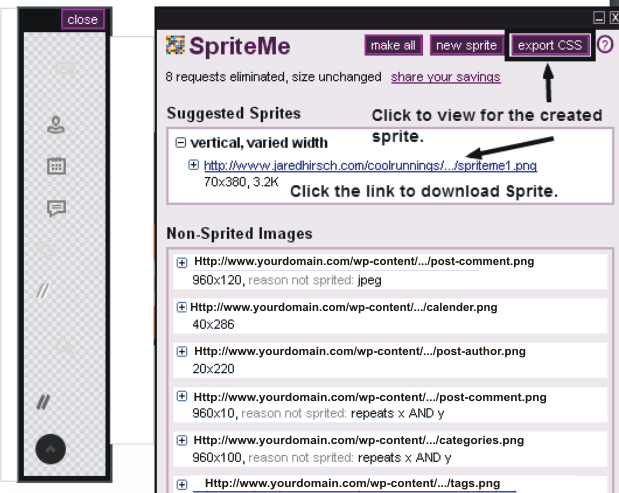
Task: Click the export CSS button
Action: 550,45
